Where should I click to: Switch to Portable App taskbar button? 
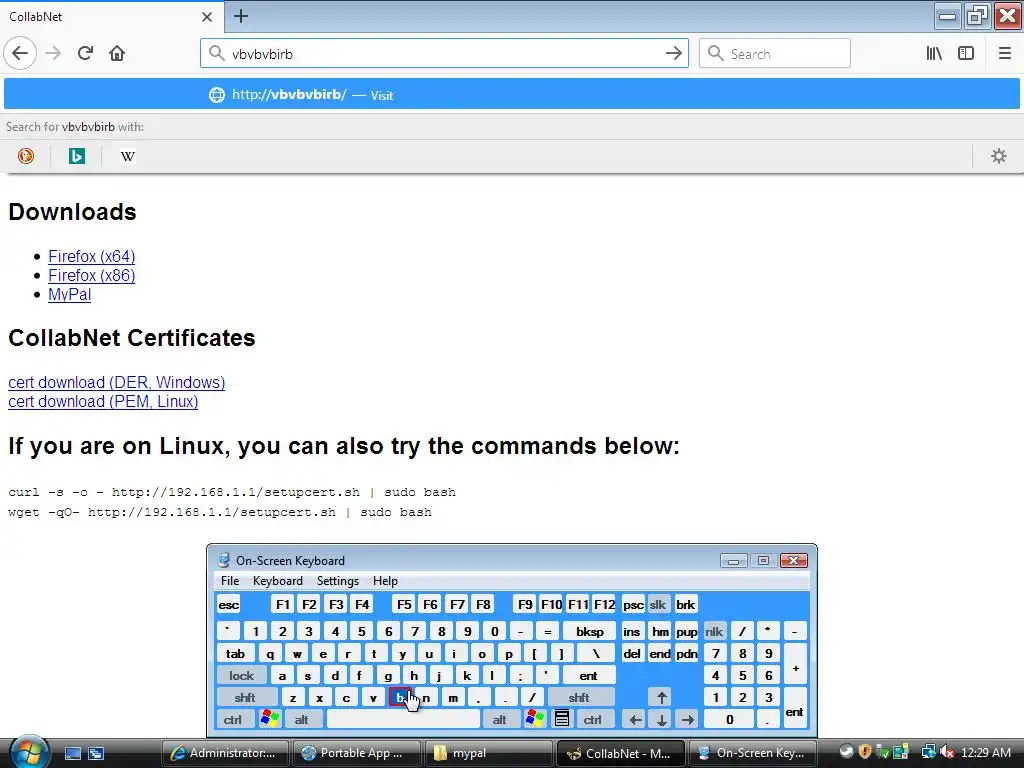click(x=357, y=753)
